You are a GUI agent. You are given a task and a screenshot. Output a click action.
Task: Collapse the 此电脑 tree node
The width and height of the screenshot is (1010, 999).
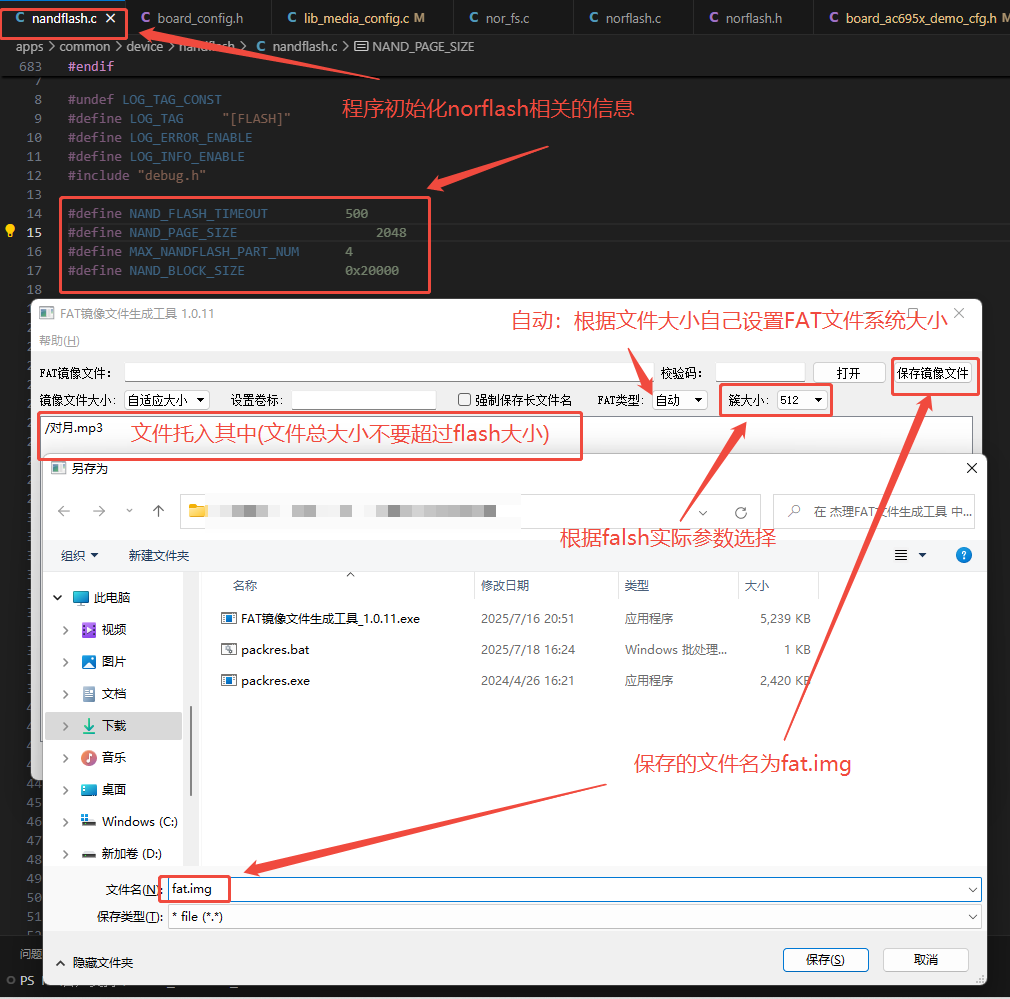(57, 598)
